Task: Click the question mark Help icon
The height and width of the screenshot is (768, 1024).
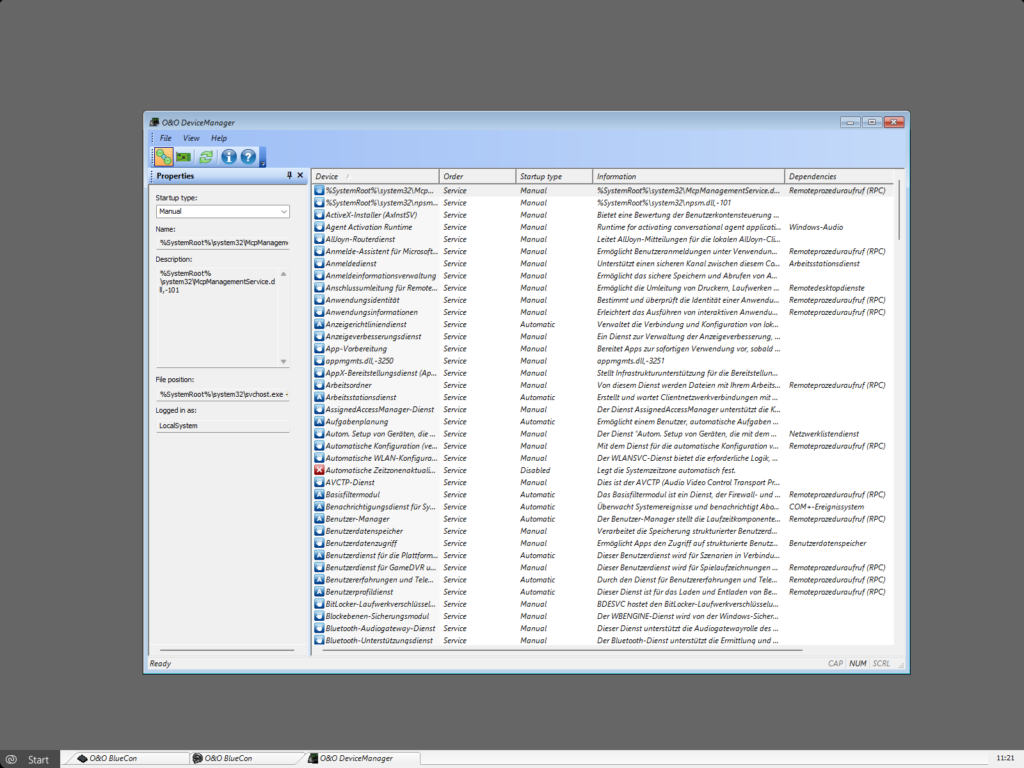Action: pos(248,157)
